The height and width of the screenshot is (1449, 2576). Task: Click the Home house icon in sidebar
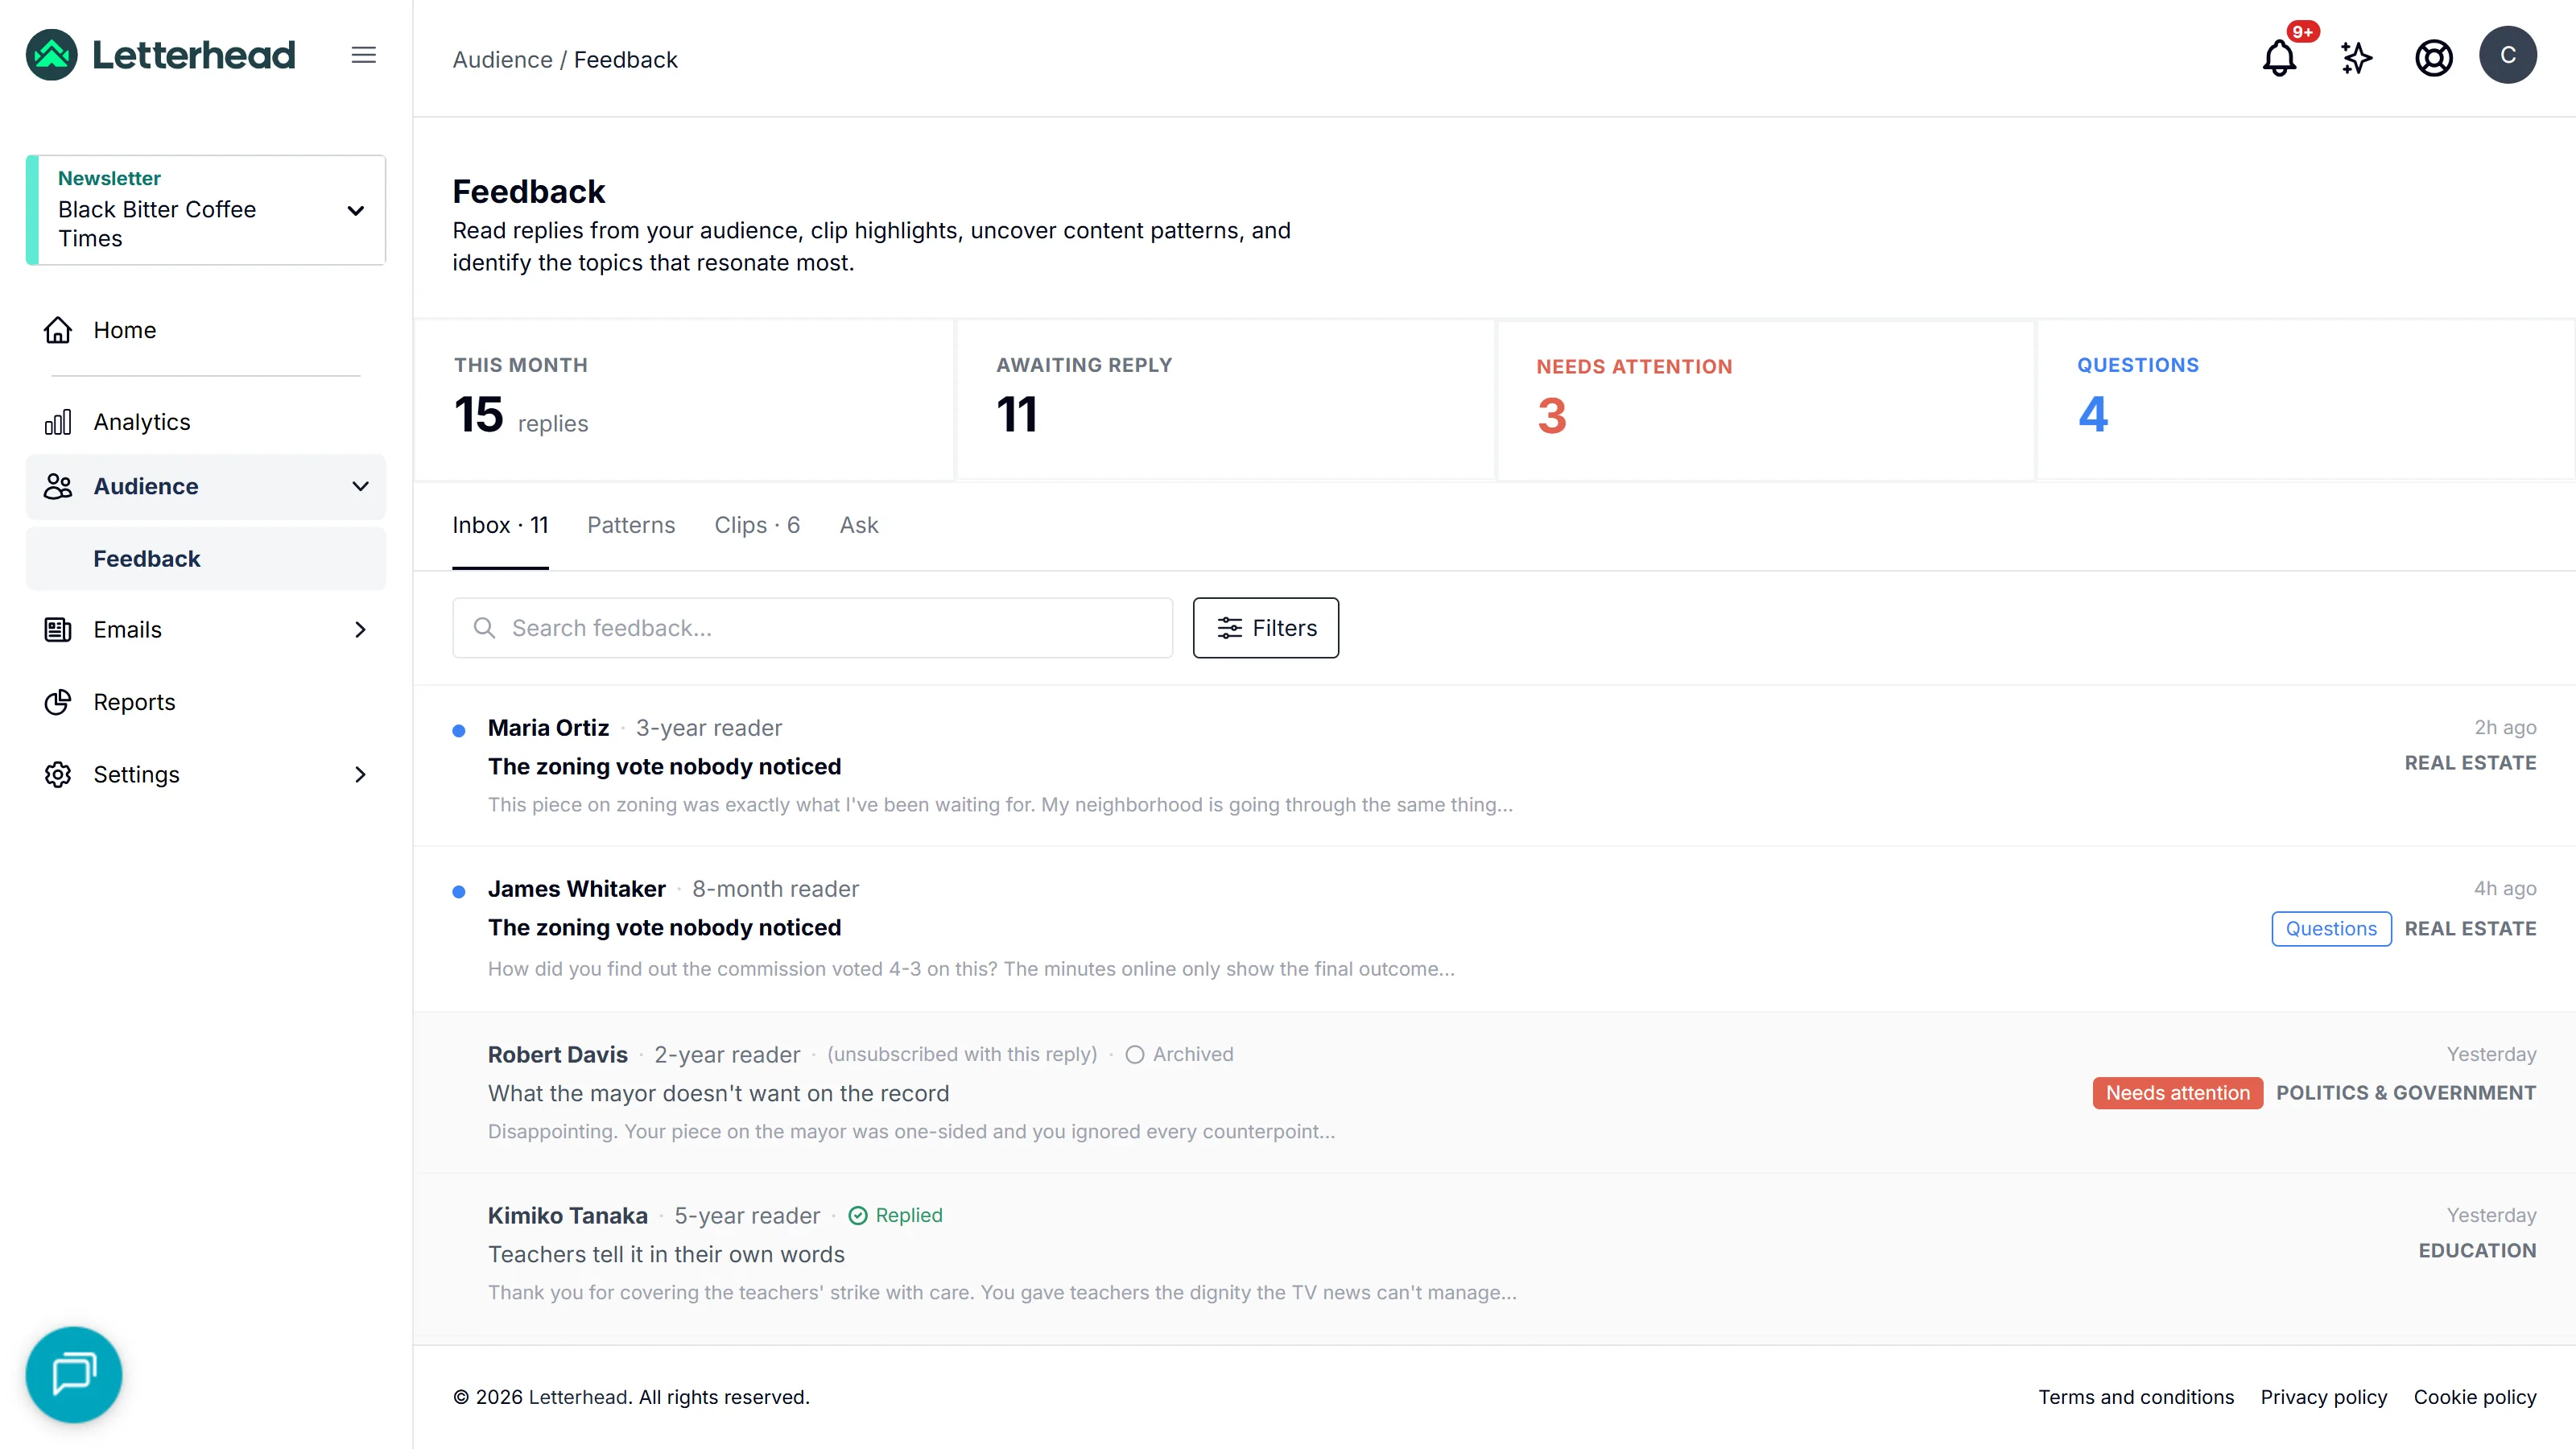(58, 330)
